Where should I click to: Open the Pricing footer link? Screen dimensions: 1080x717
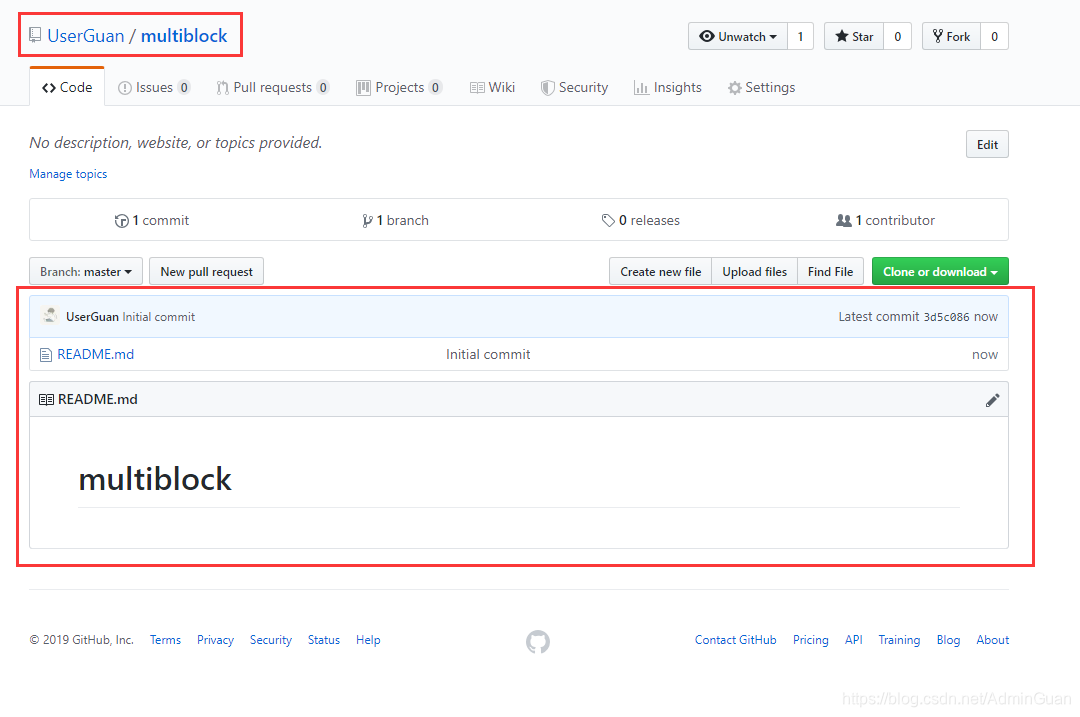811,640
